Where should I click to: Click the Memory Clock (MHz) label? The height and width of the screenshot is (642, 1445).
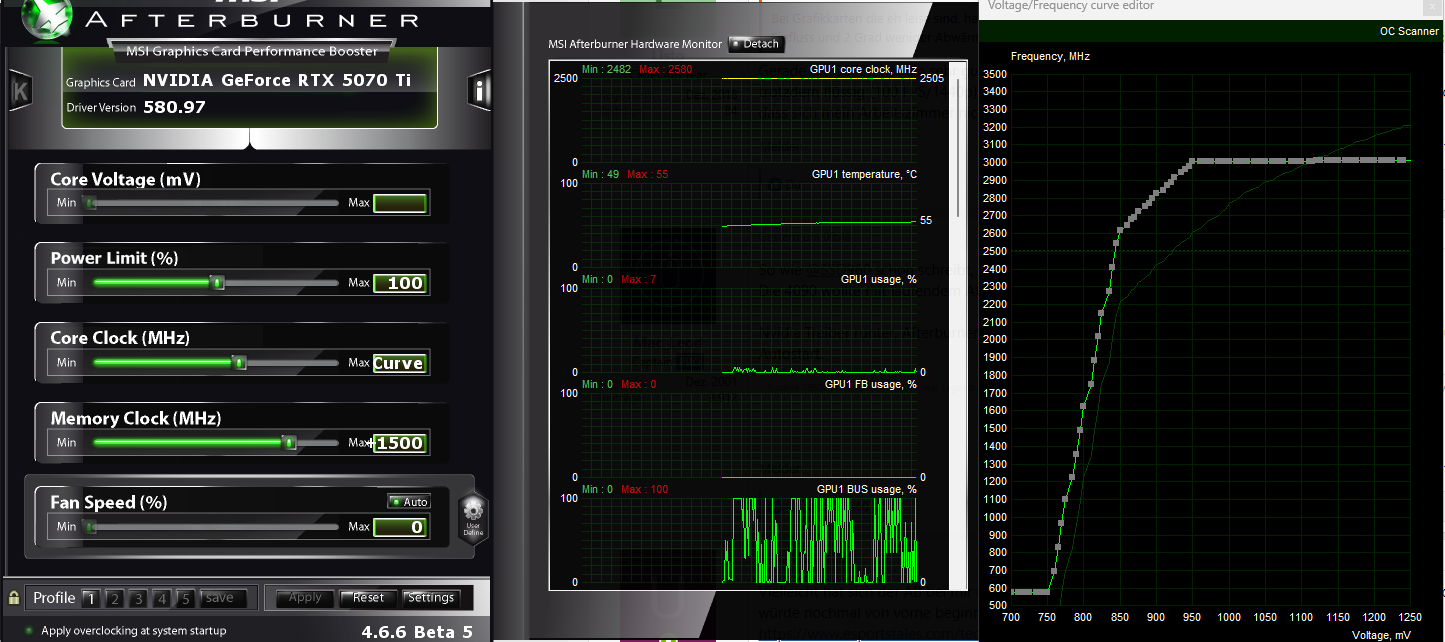136,418
